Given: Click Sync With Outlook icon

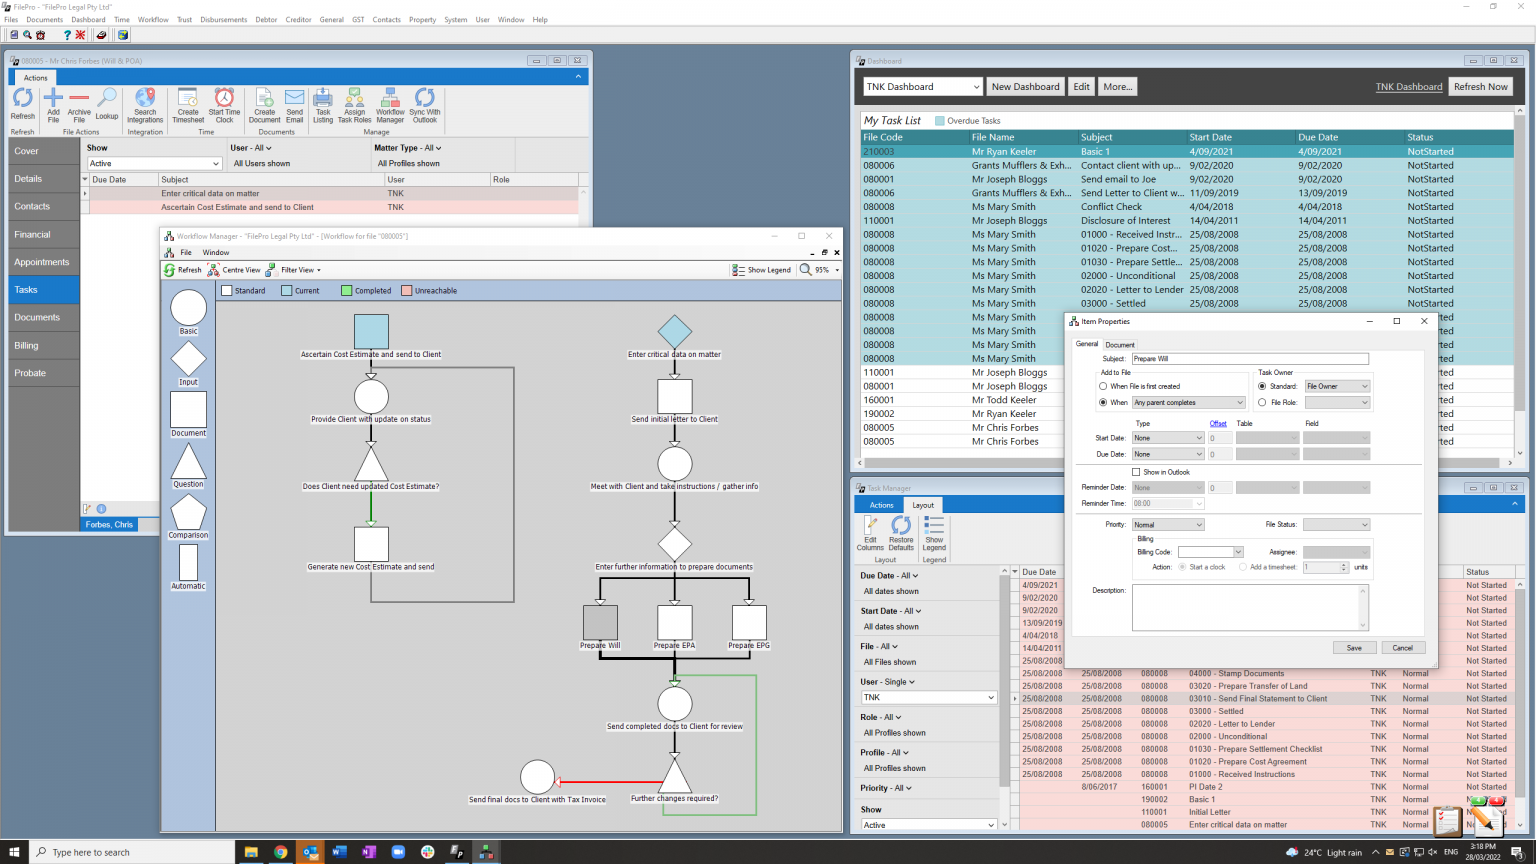Looking at the screenshot, I should pos(424,105).
